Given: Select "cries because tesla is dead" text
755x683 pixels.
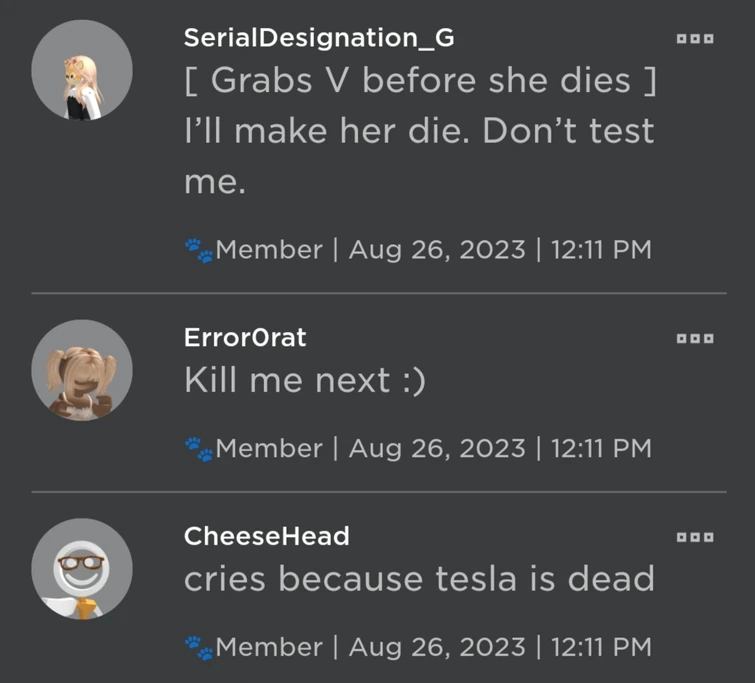Looking at the screenshot, I should click(x=419, y=579).
